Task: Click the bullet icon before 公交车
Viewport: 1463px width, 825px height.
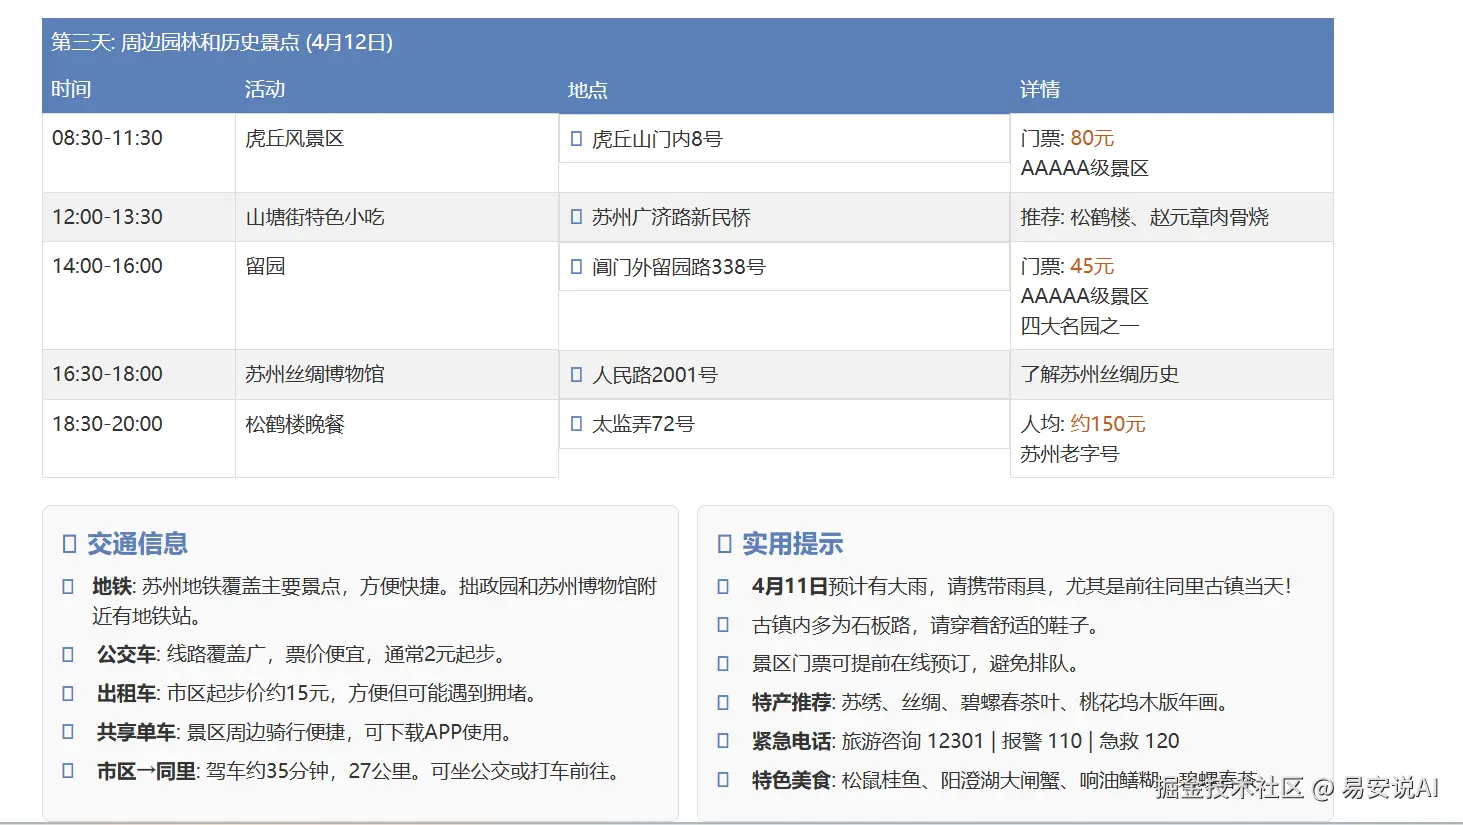Action: click(68, 655)
